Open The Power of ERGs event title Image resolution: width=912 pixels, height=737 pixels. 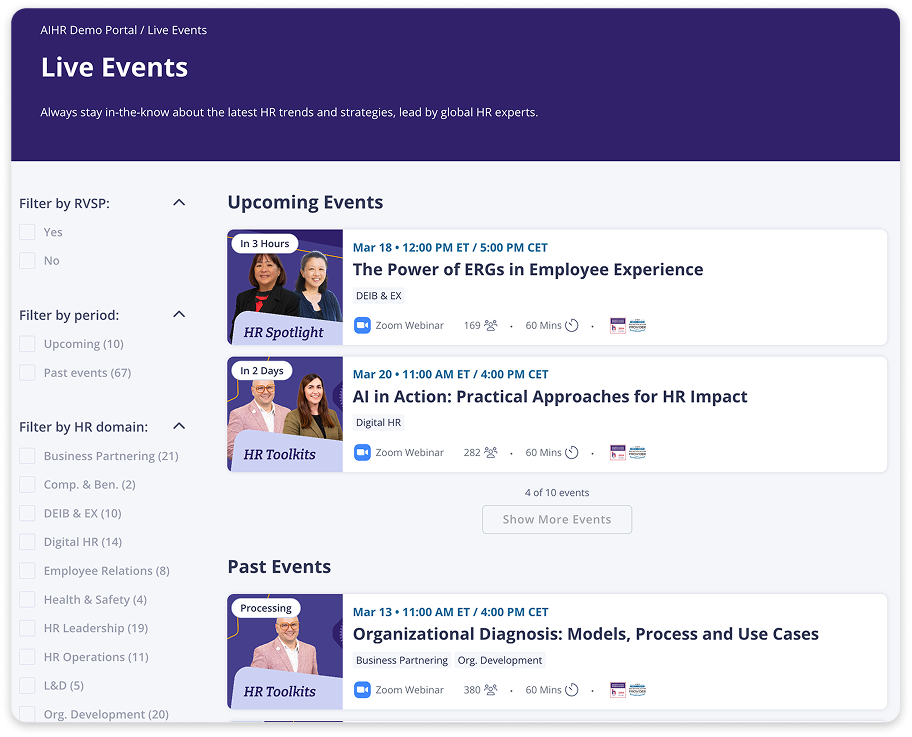[x=528, y=269]
